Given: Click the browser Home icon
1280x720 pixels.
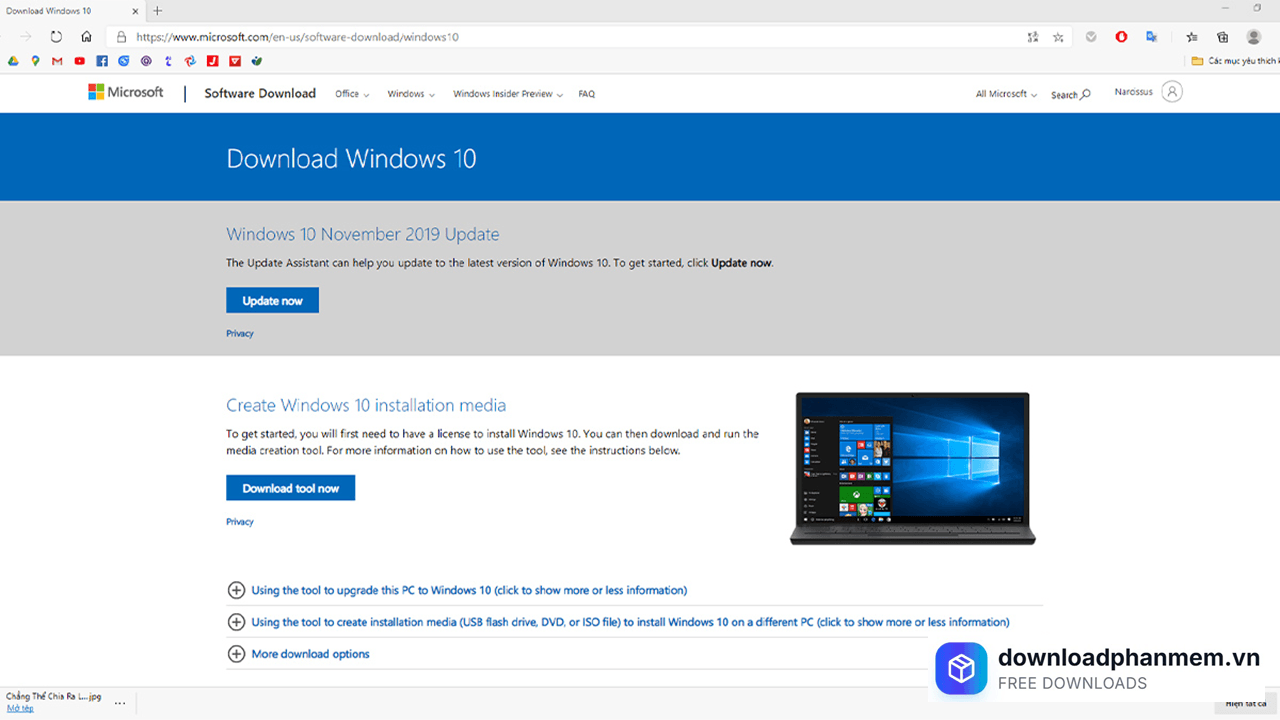Looking at the screenshot, I should [86, 36].
